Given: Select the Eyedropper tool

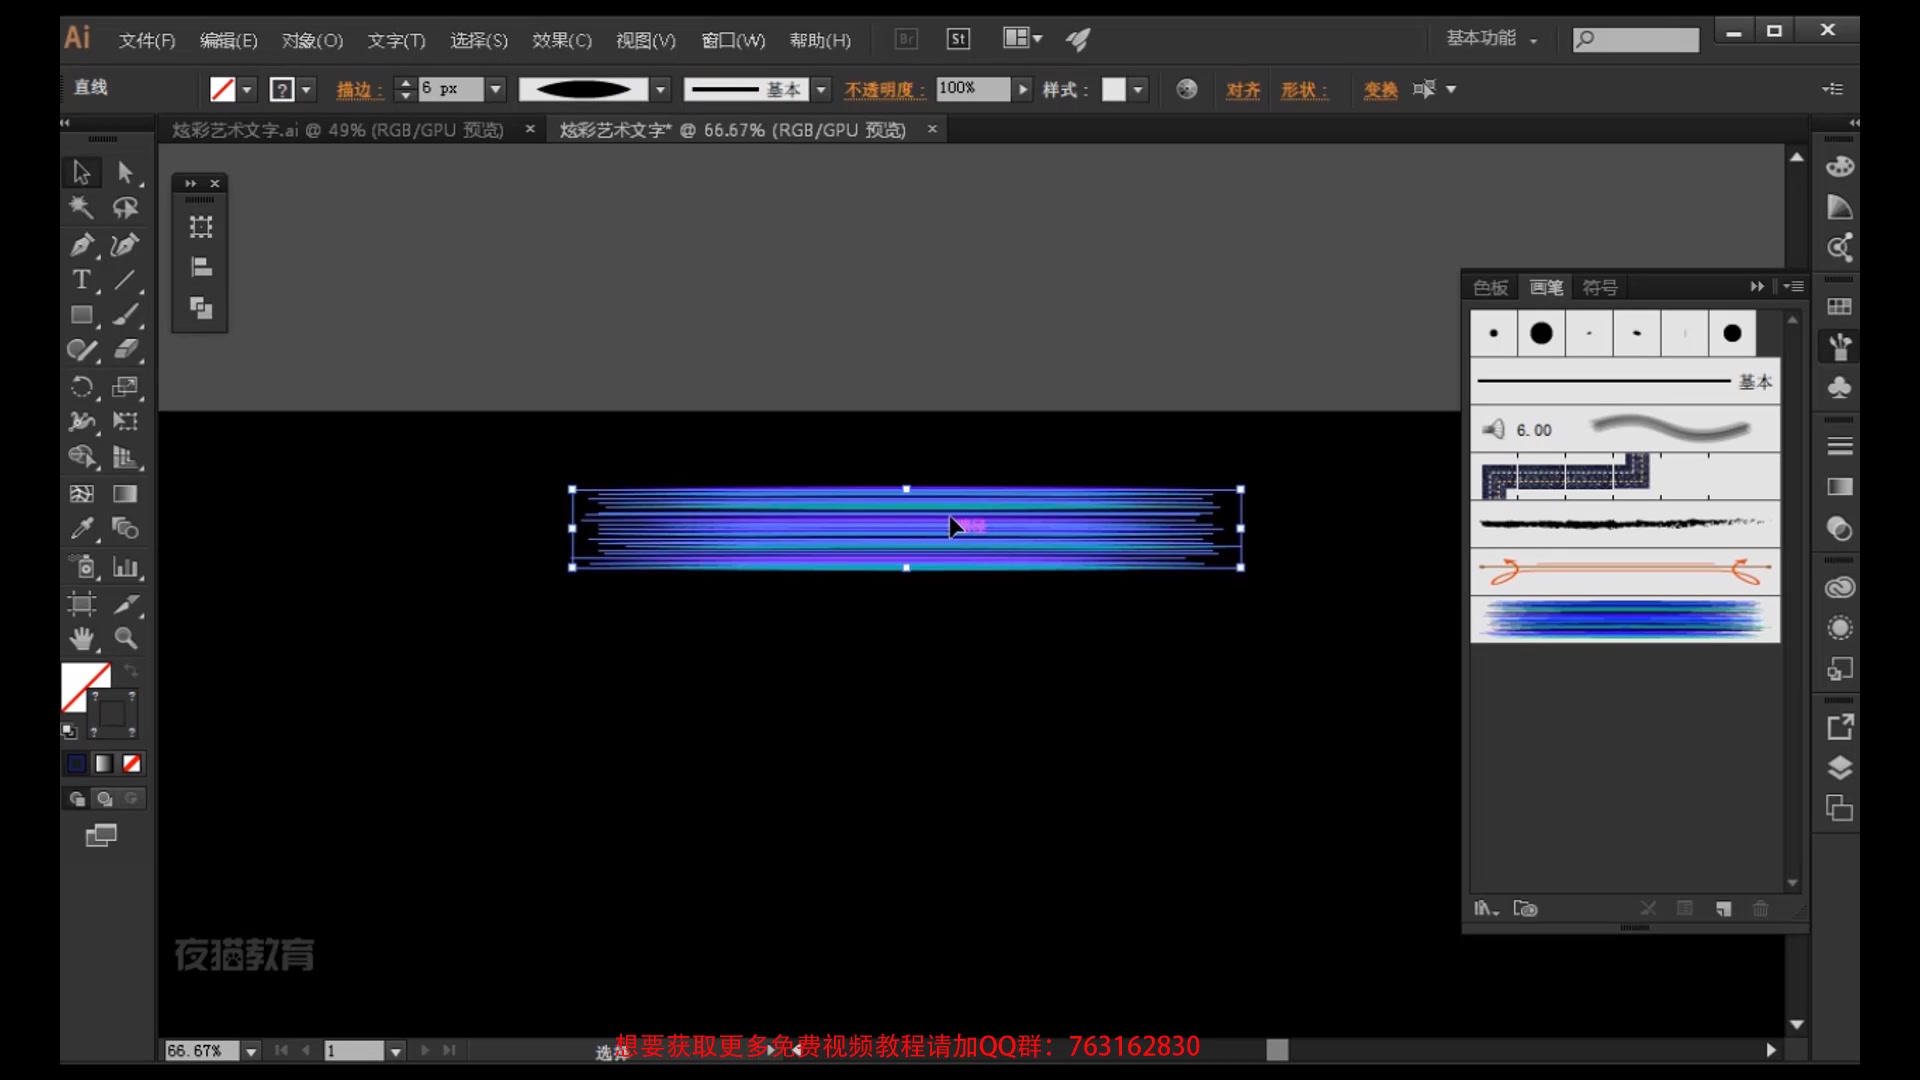Looking at the screenshot, I should pos(81,528).
